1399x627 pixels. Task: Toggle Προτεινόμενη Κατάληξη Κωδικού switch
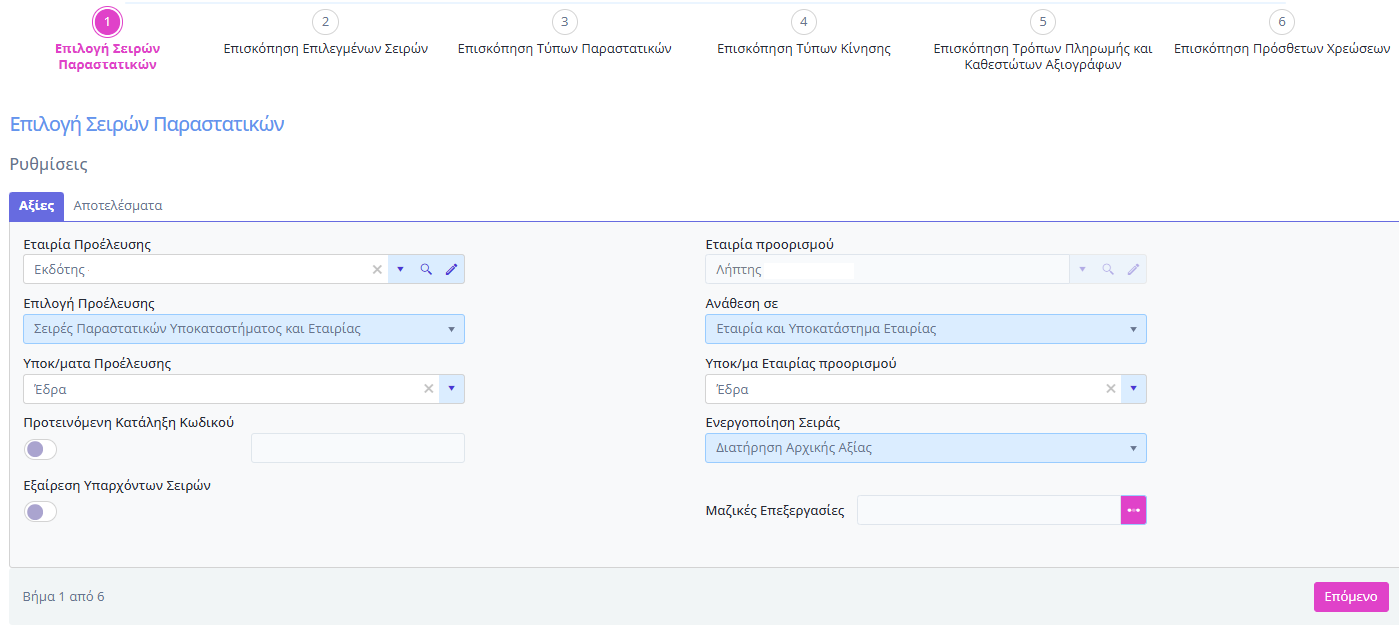pyautogui.click(x=41, y=449)
